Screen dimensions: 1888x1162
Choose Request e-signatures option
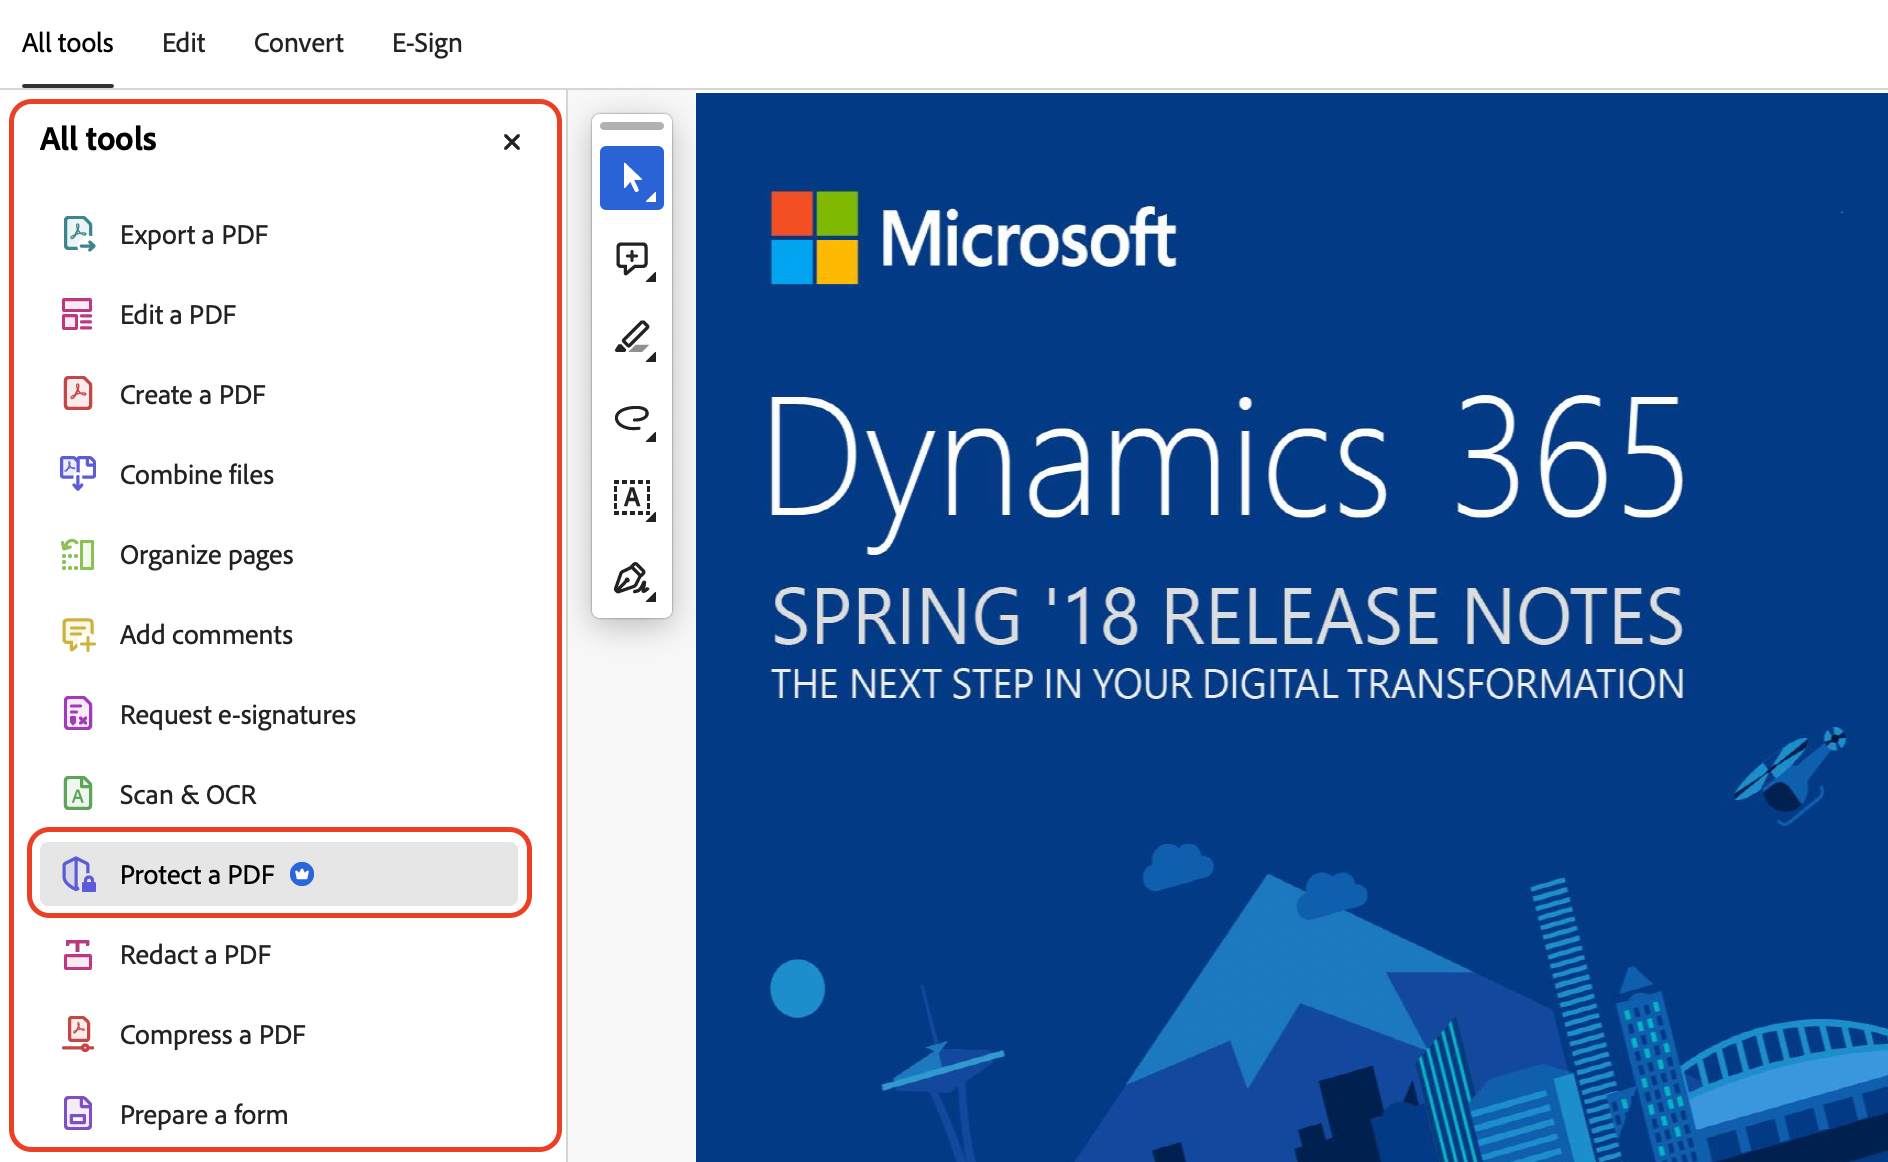pos(237,715)
